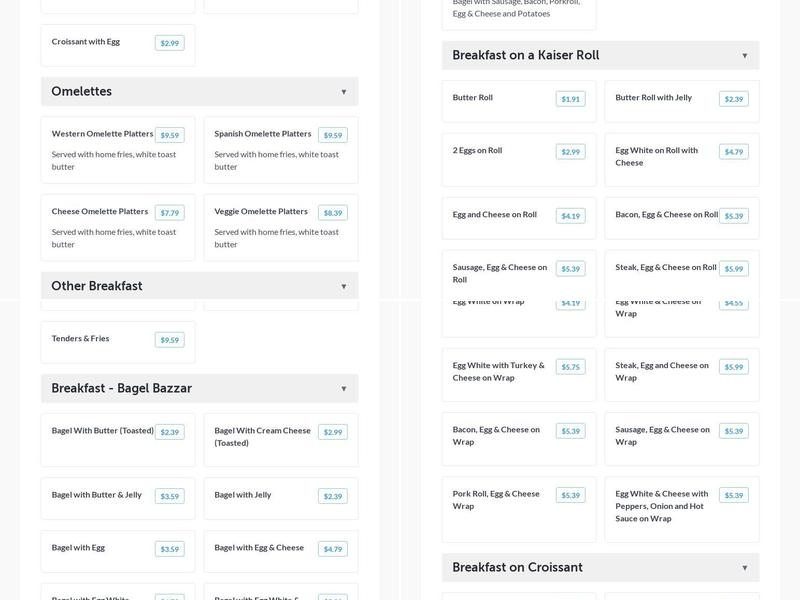Choose Butter Roll $1.91 price button
800x600 pixels.
click(x=570, y=99)
